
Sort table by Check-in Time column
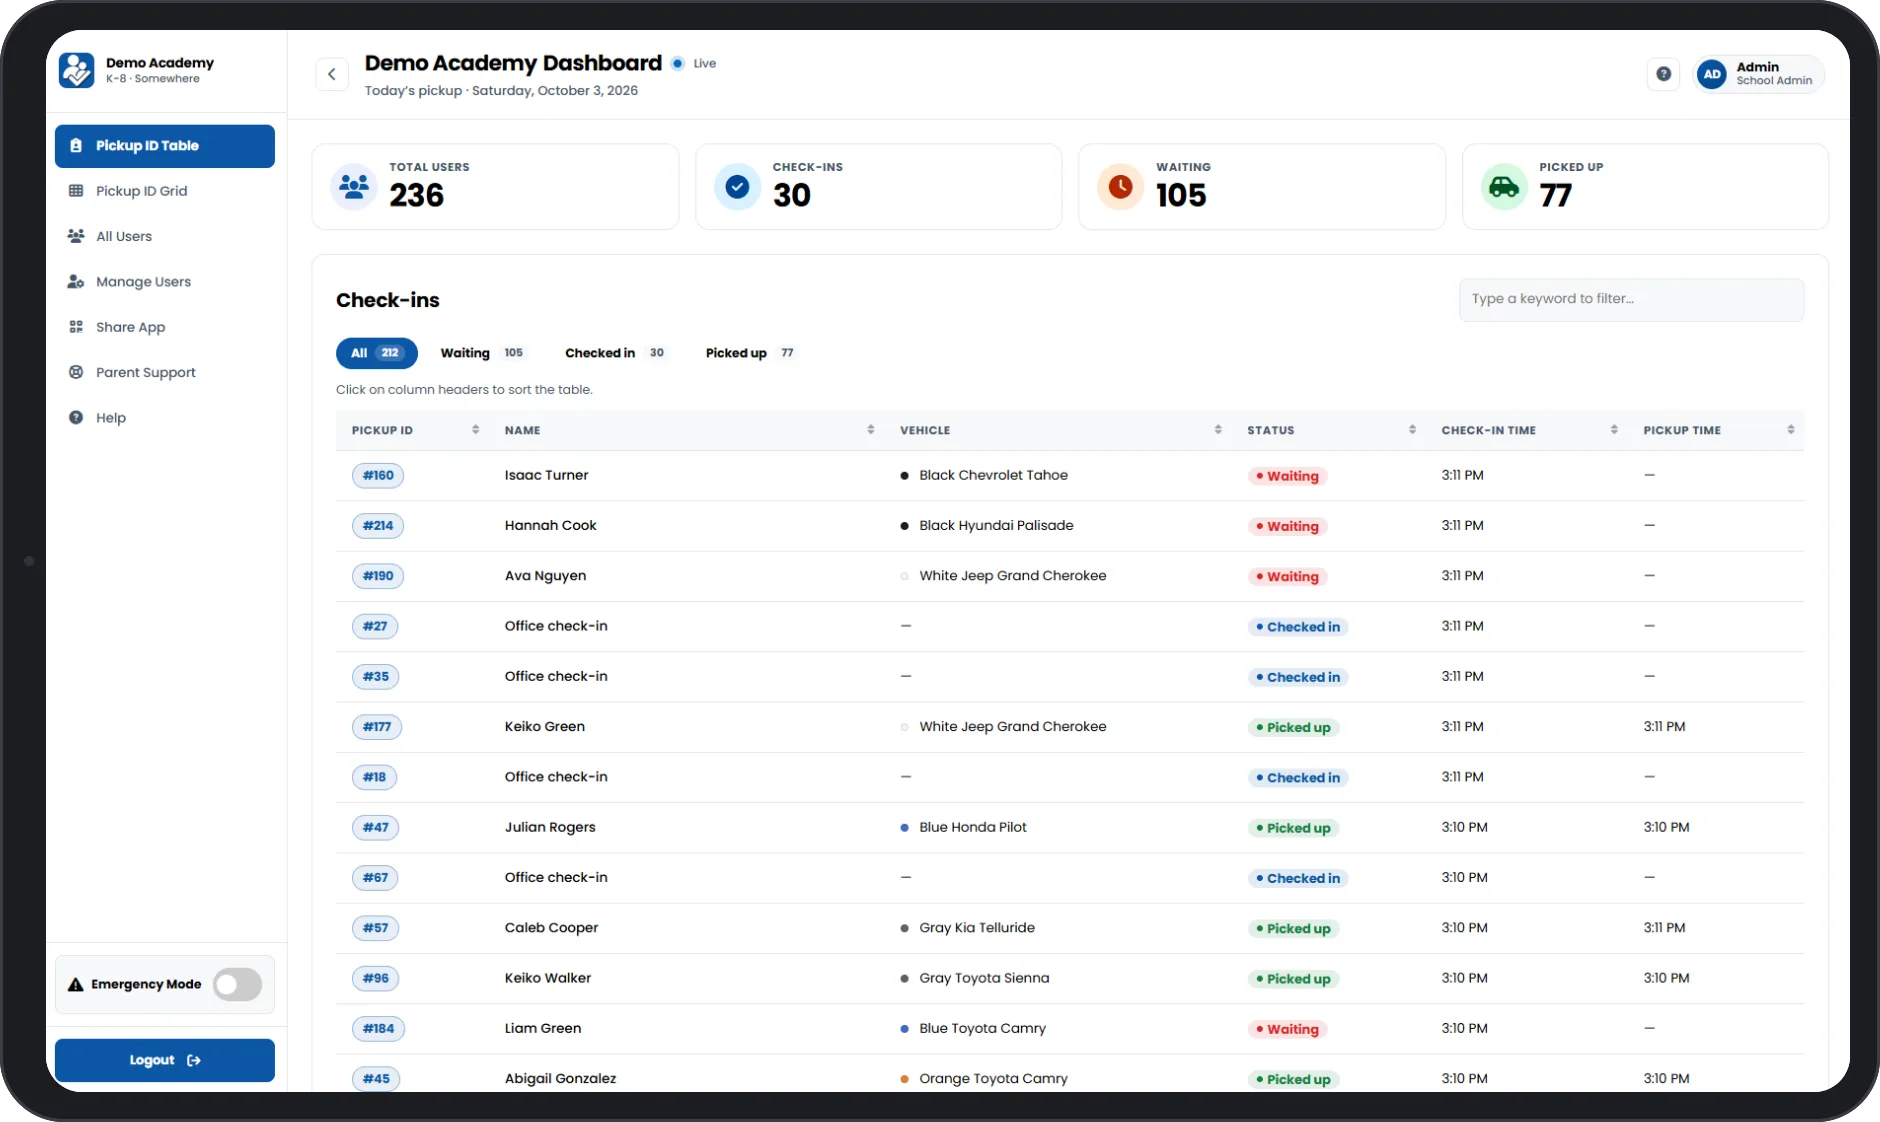click(1529, 430)
